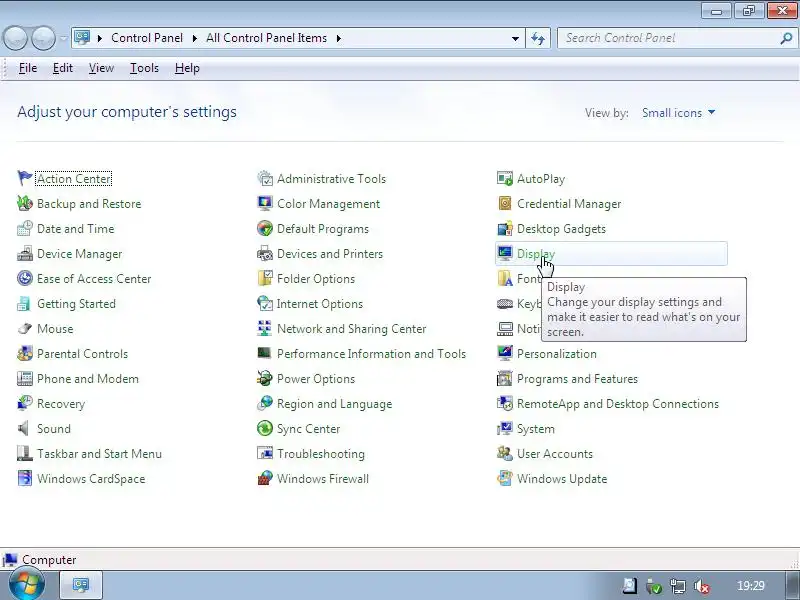Click the Color Management monitor icon

pyautogui.click(x=265, y=203)
